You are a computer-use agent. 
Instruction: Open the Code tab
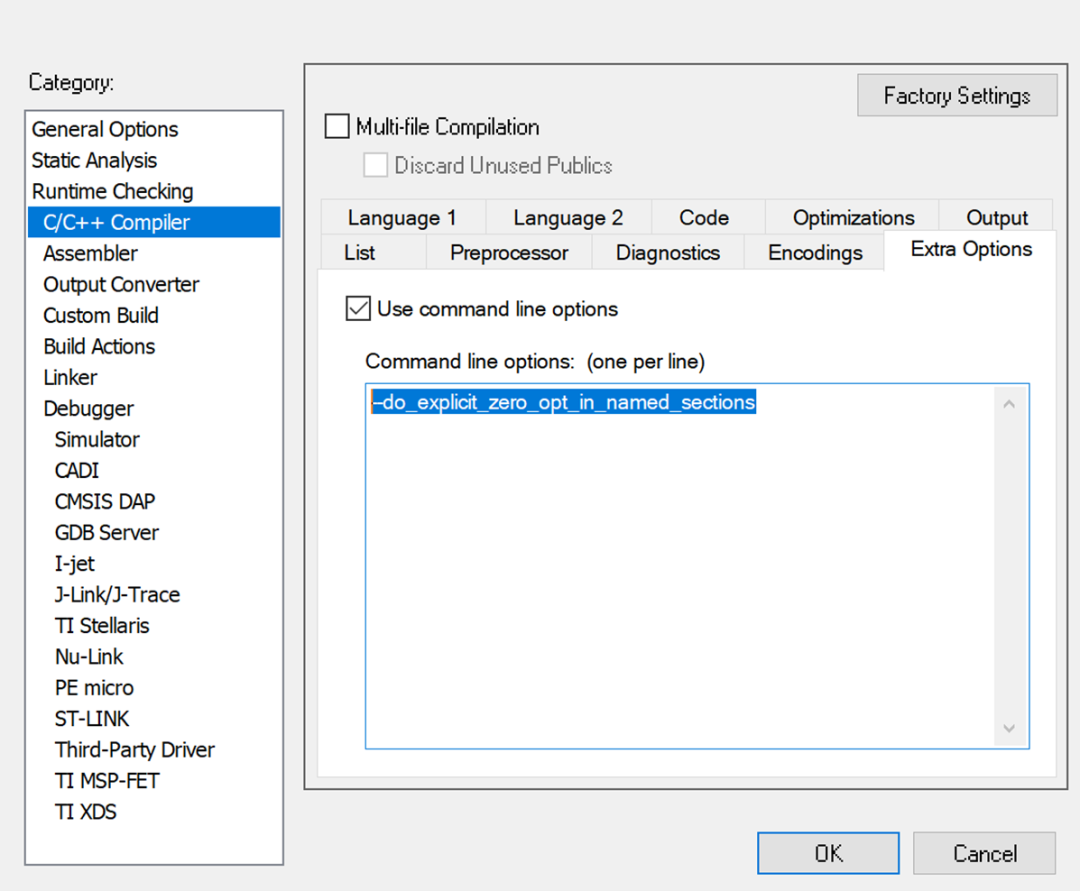click(x=704, y=216)
